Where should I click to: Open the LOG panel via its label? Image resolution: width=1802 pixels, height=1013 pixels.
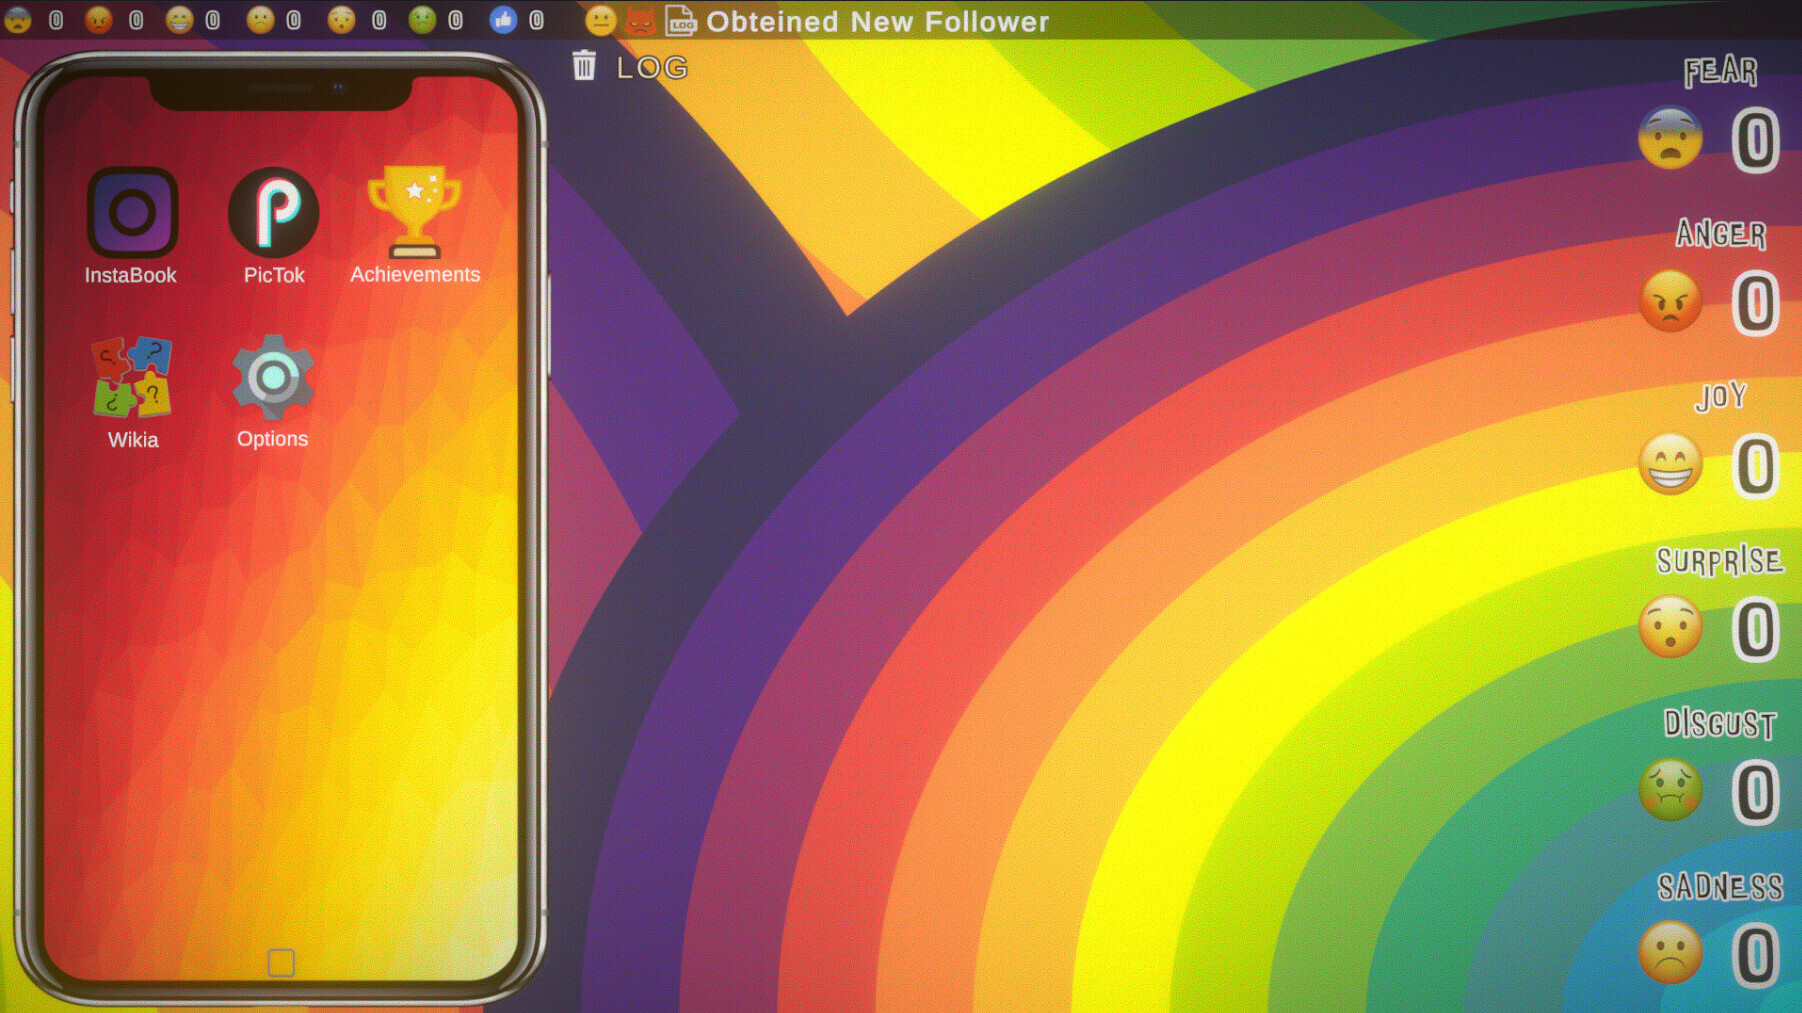pos(651,66)
